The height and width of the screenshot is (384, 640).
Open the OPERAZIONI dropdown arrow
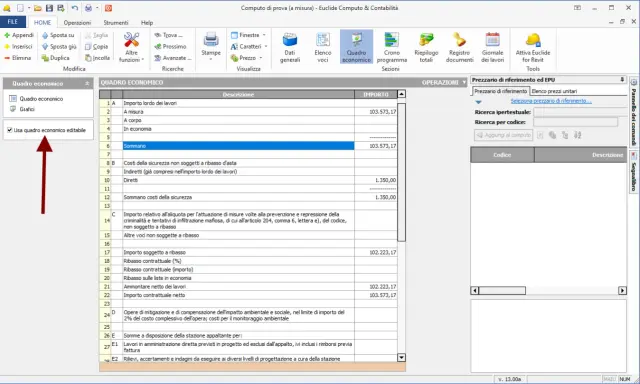coord(464,83)
